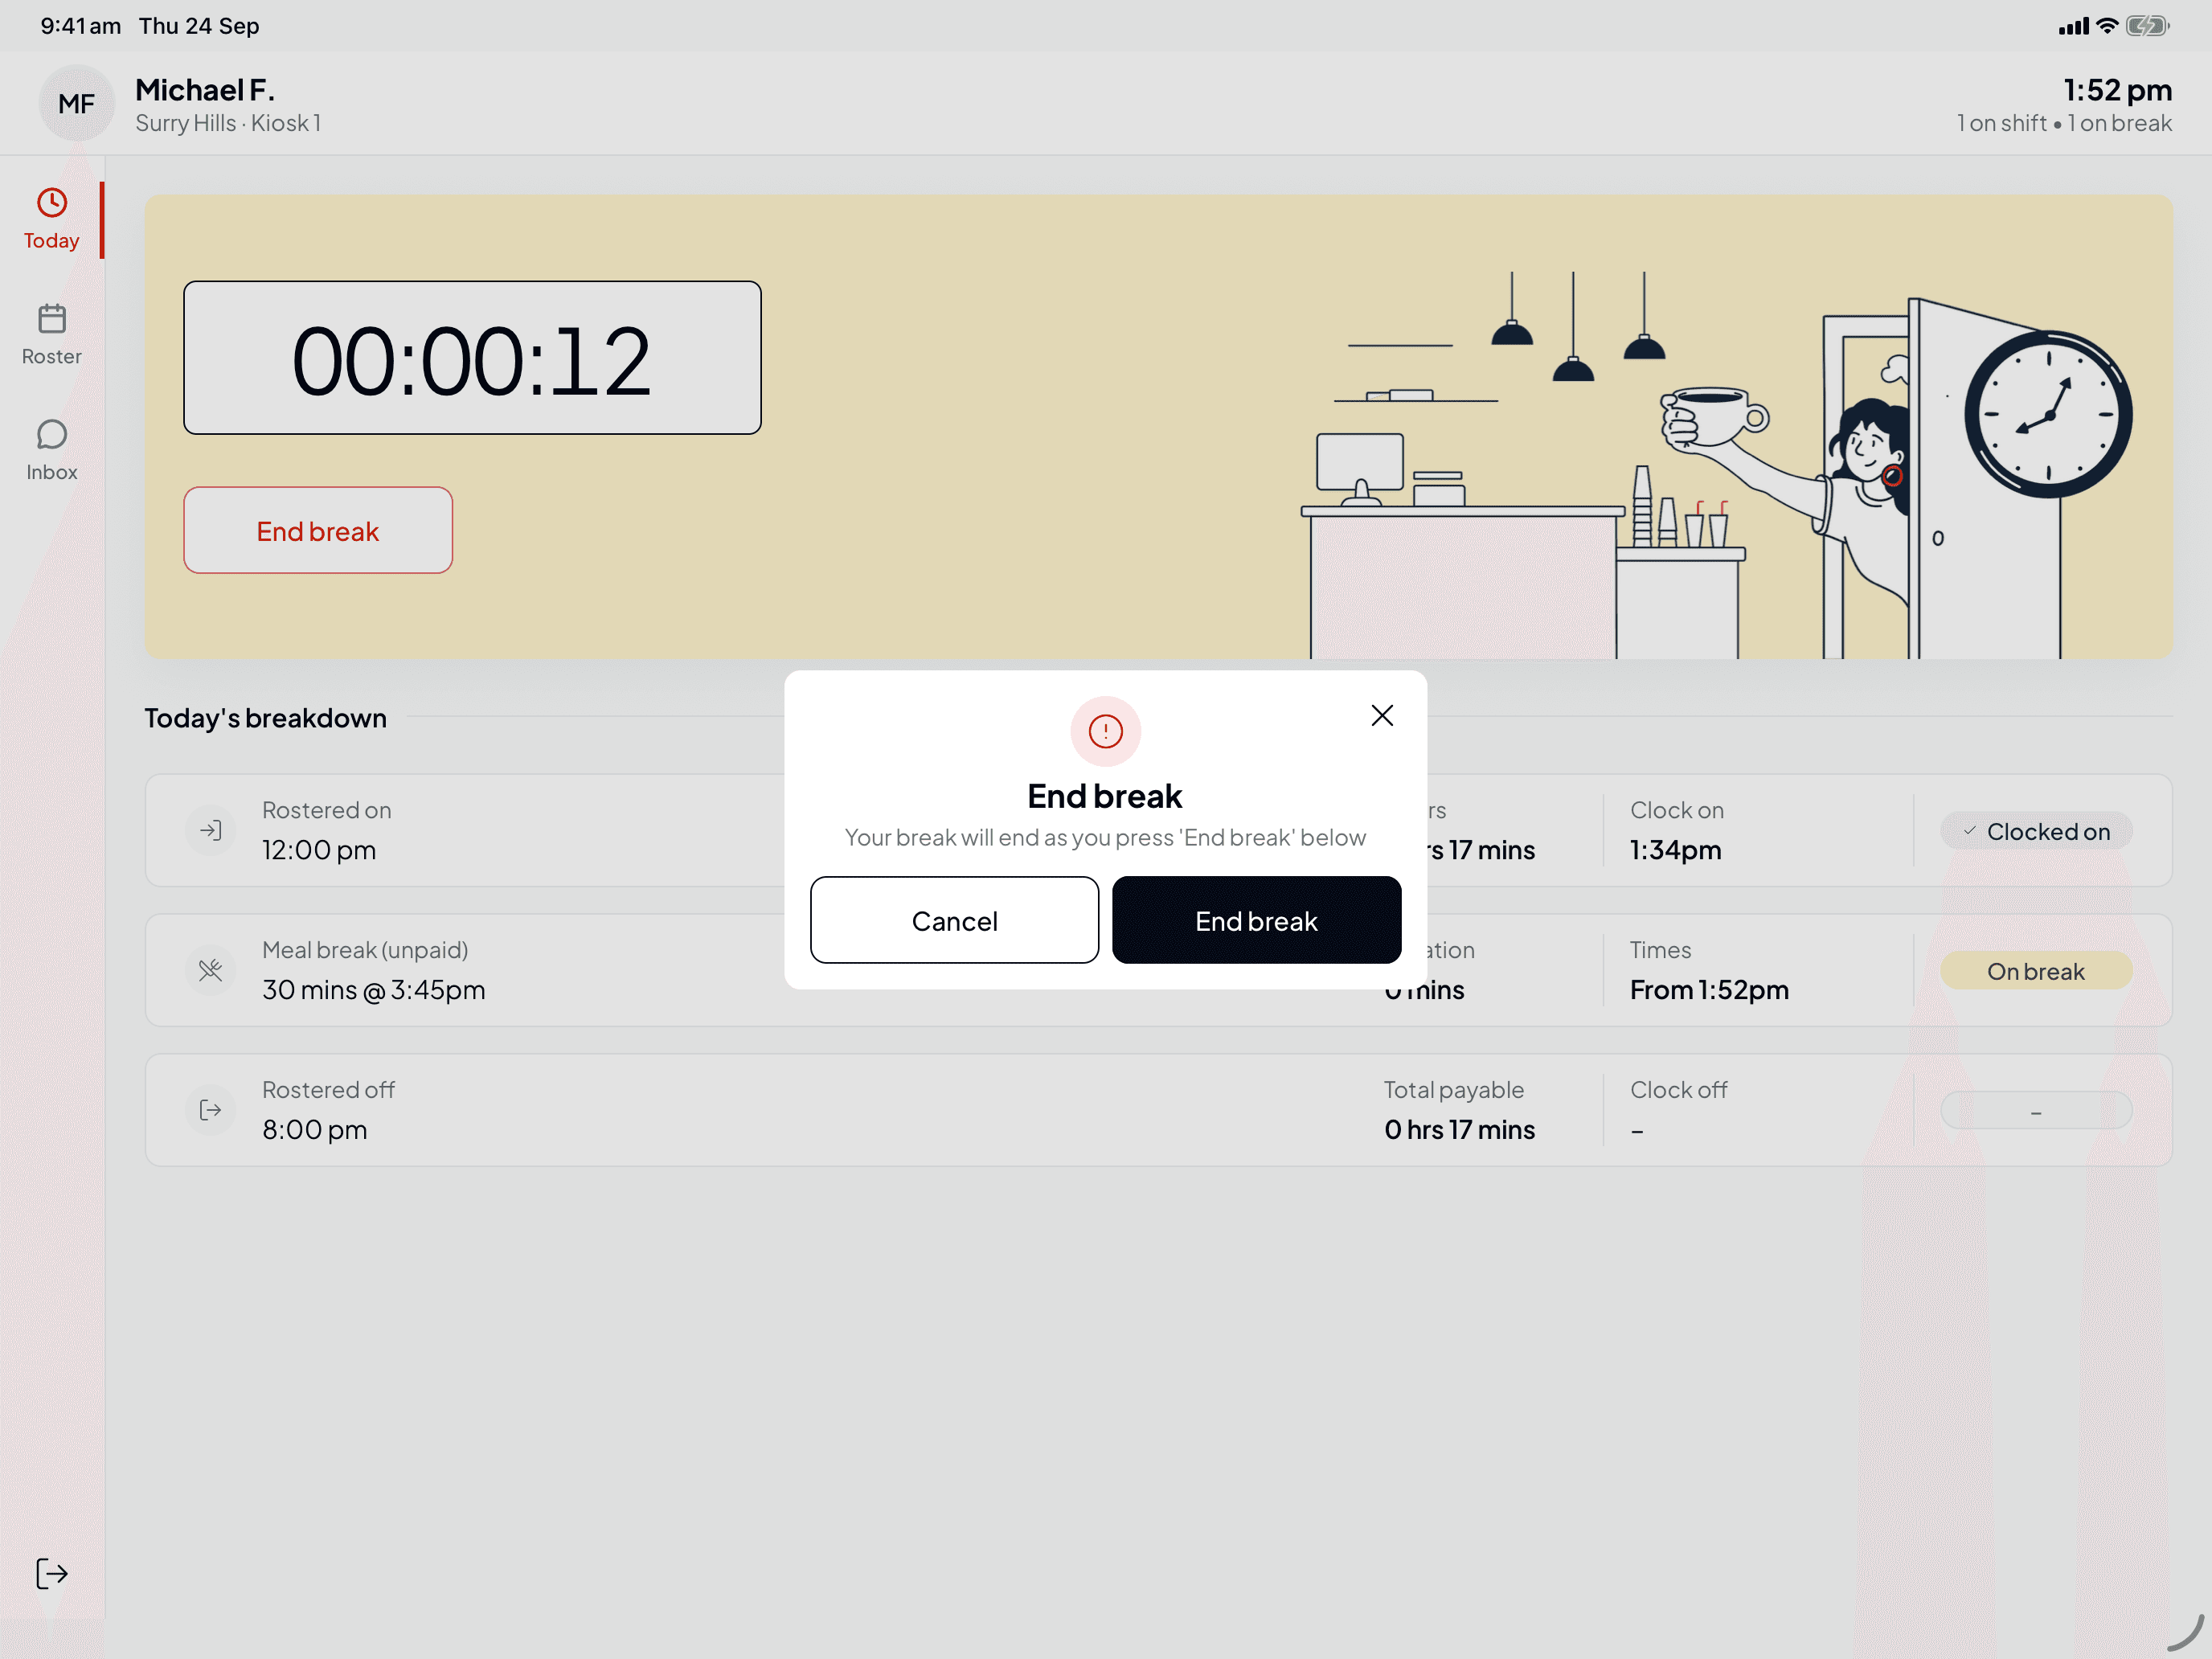2212x1659 pixels.
Task: Click the red alert icon in dialog
Action: [x=1105, y=731]
